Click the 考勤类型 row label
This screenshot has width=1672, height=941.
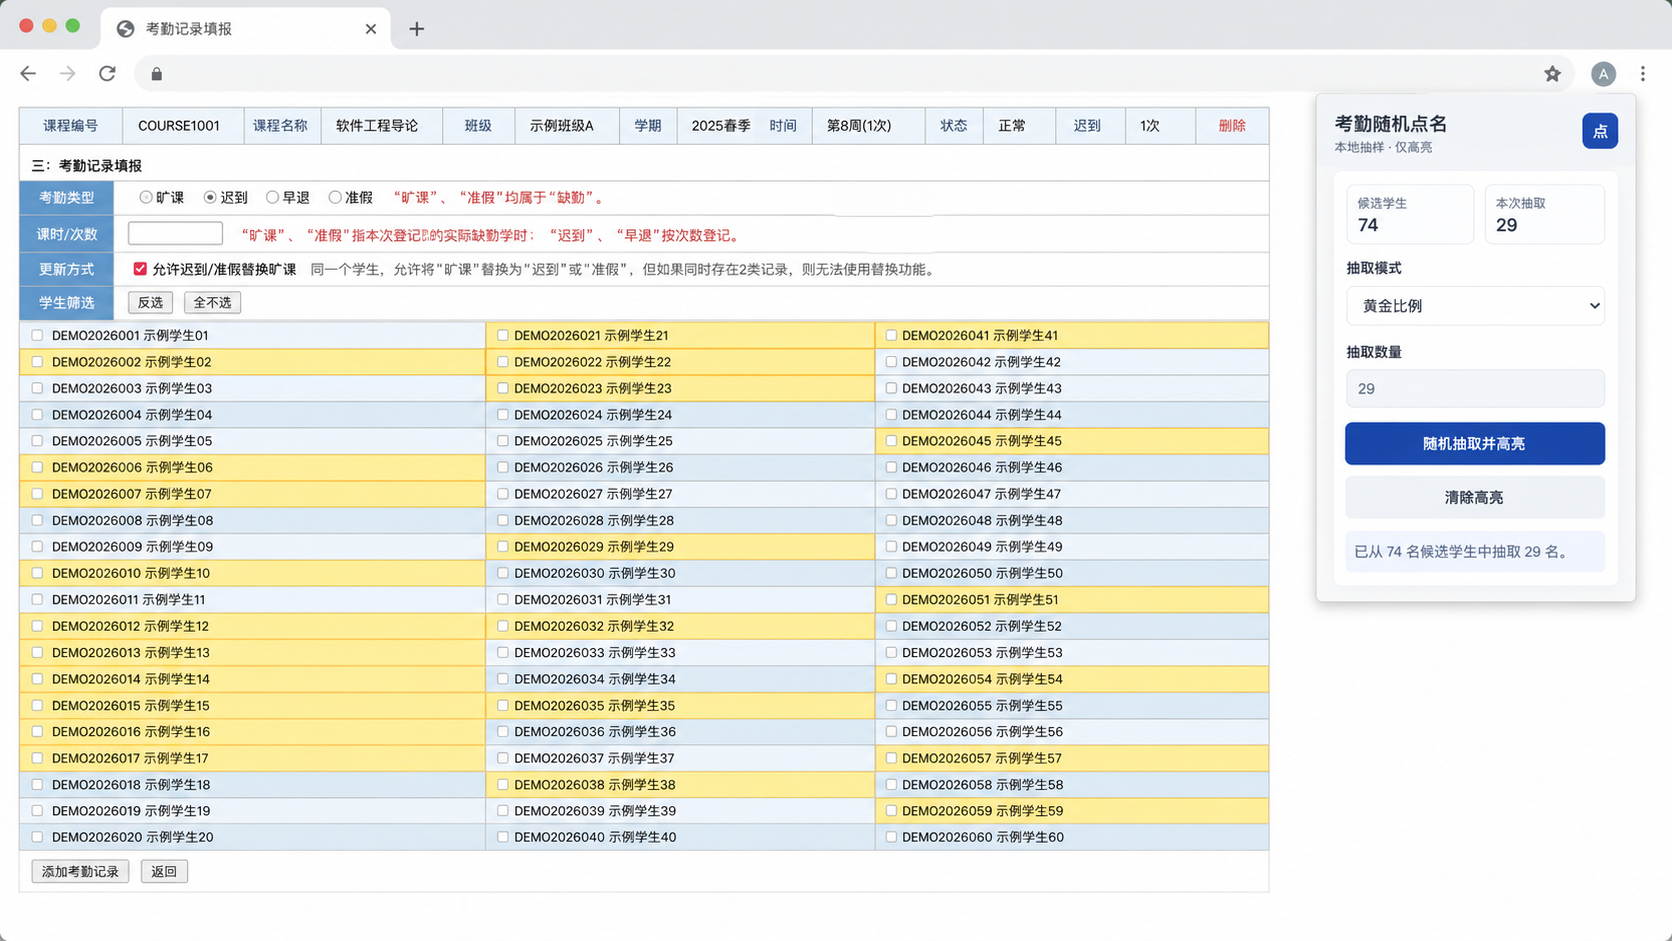pos(67,198)
